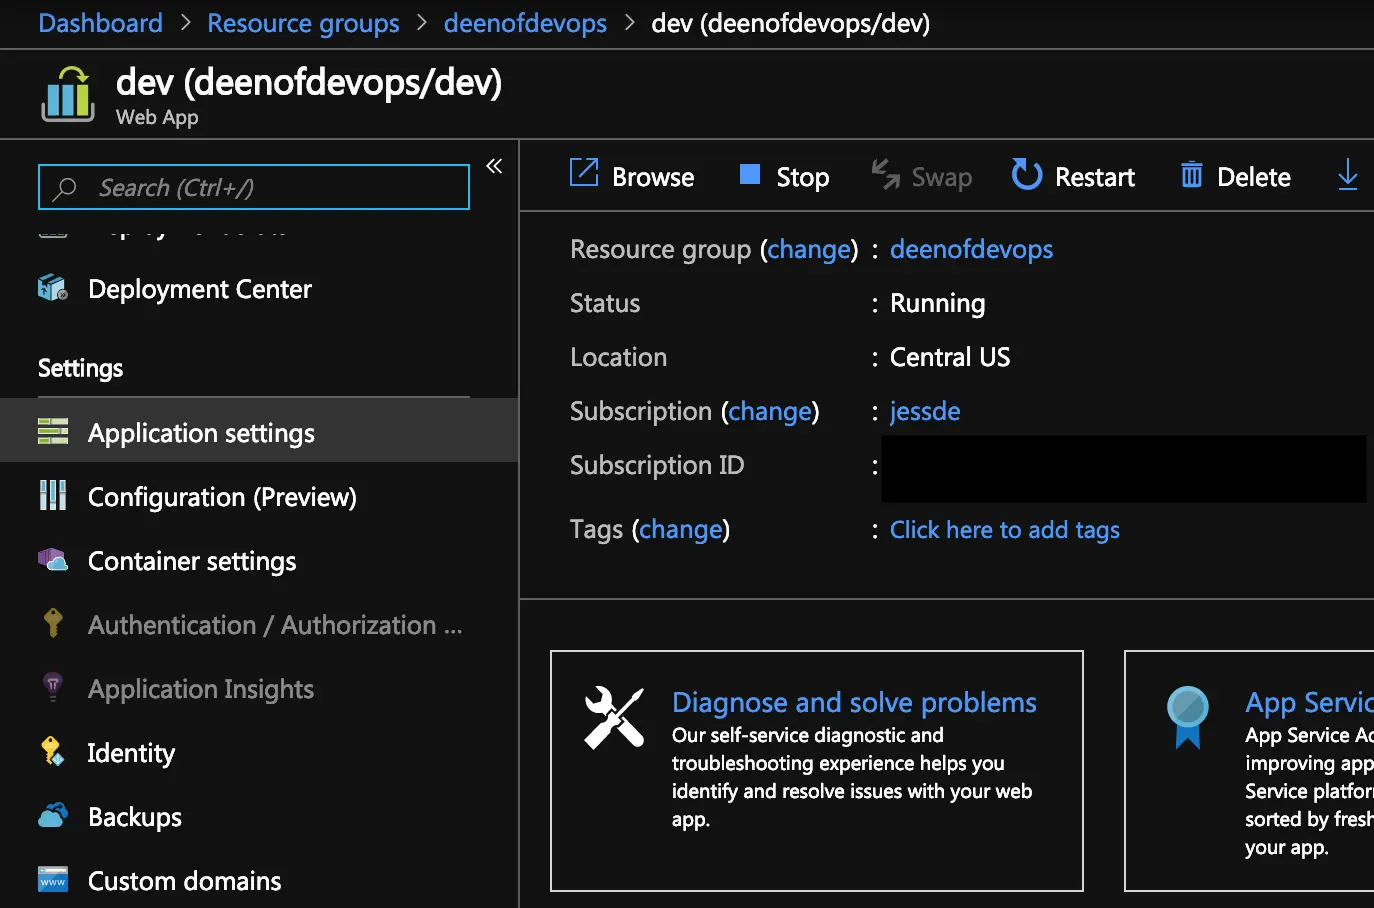This screenshot has height=908, width=1374.
Task: Click the download arrow toolbar icon
Action: (x=1347, y=174)
